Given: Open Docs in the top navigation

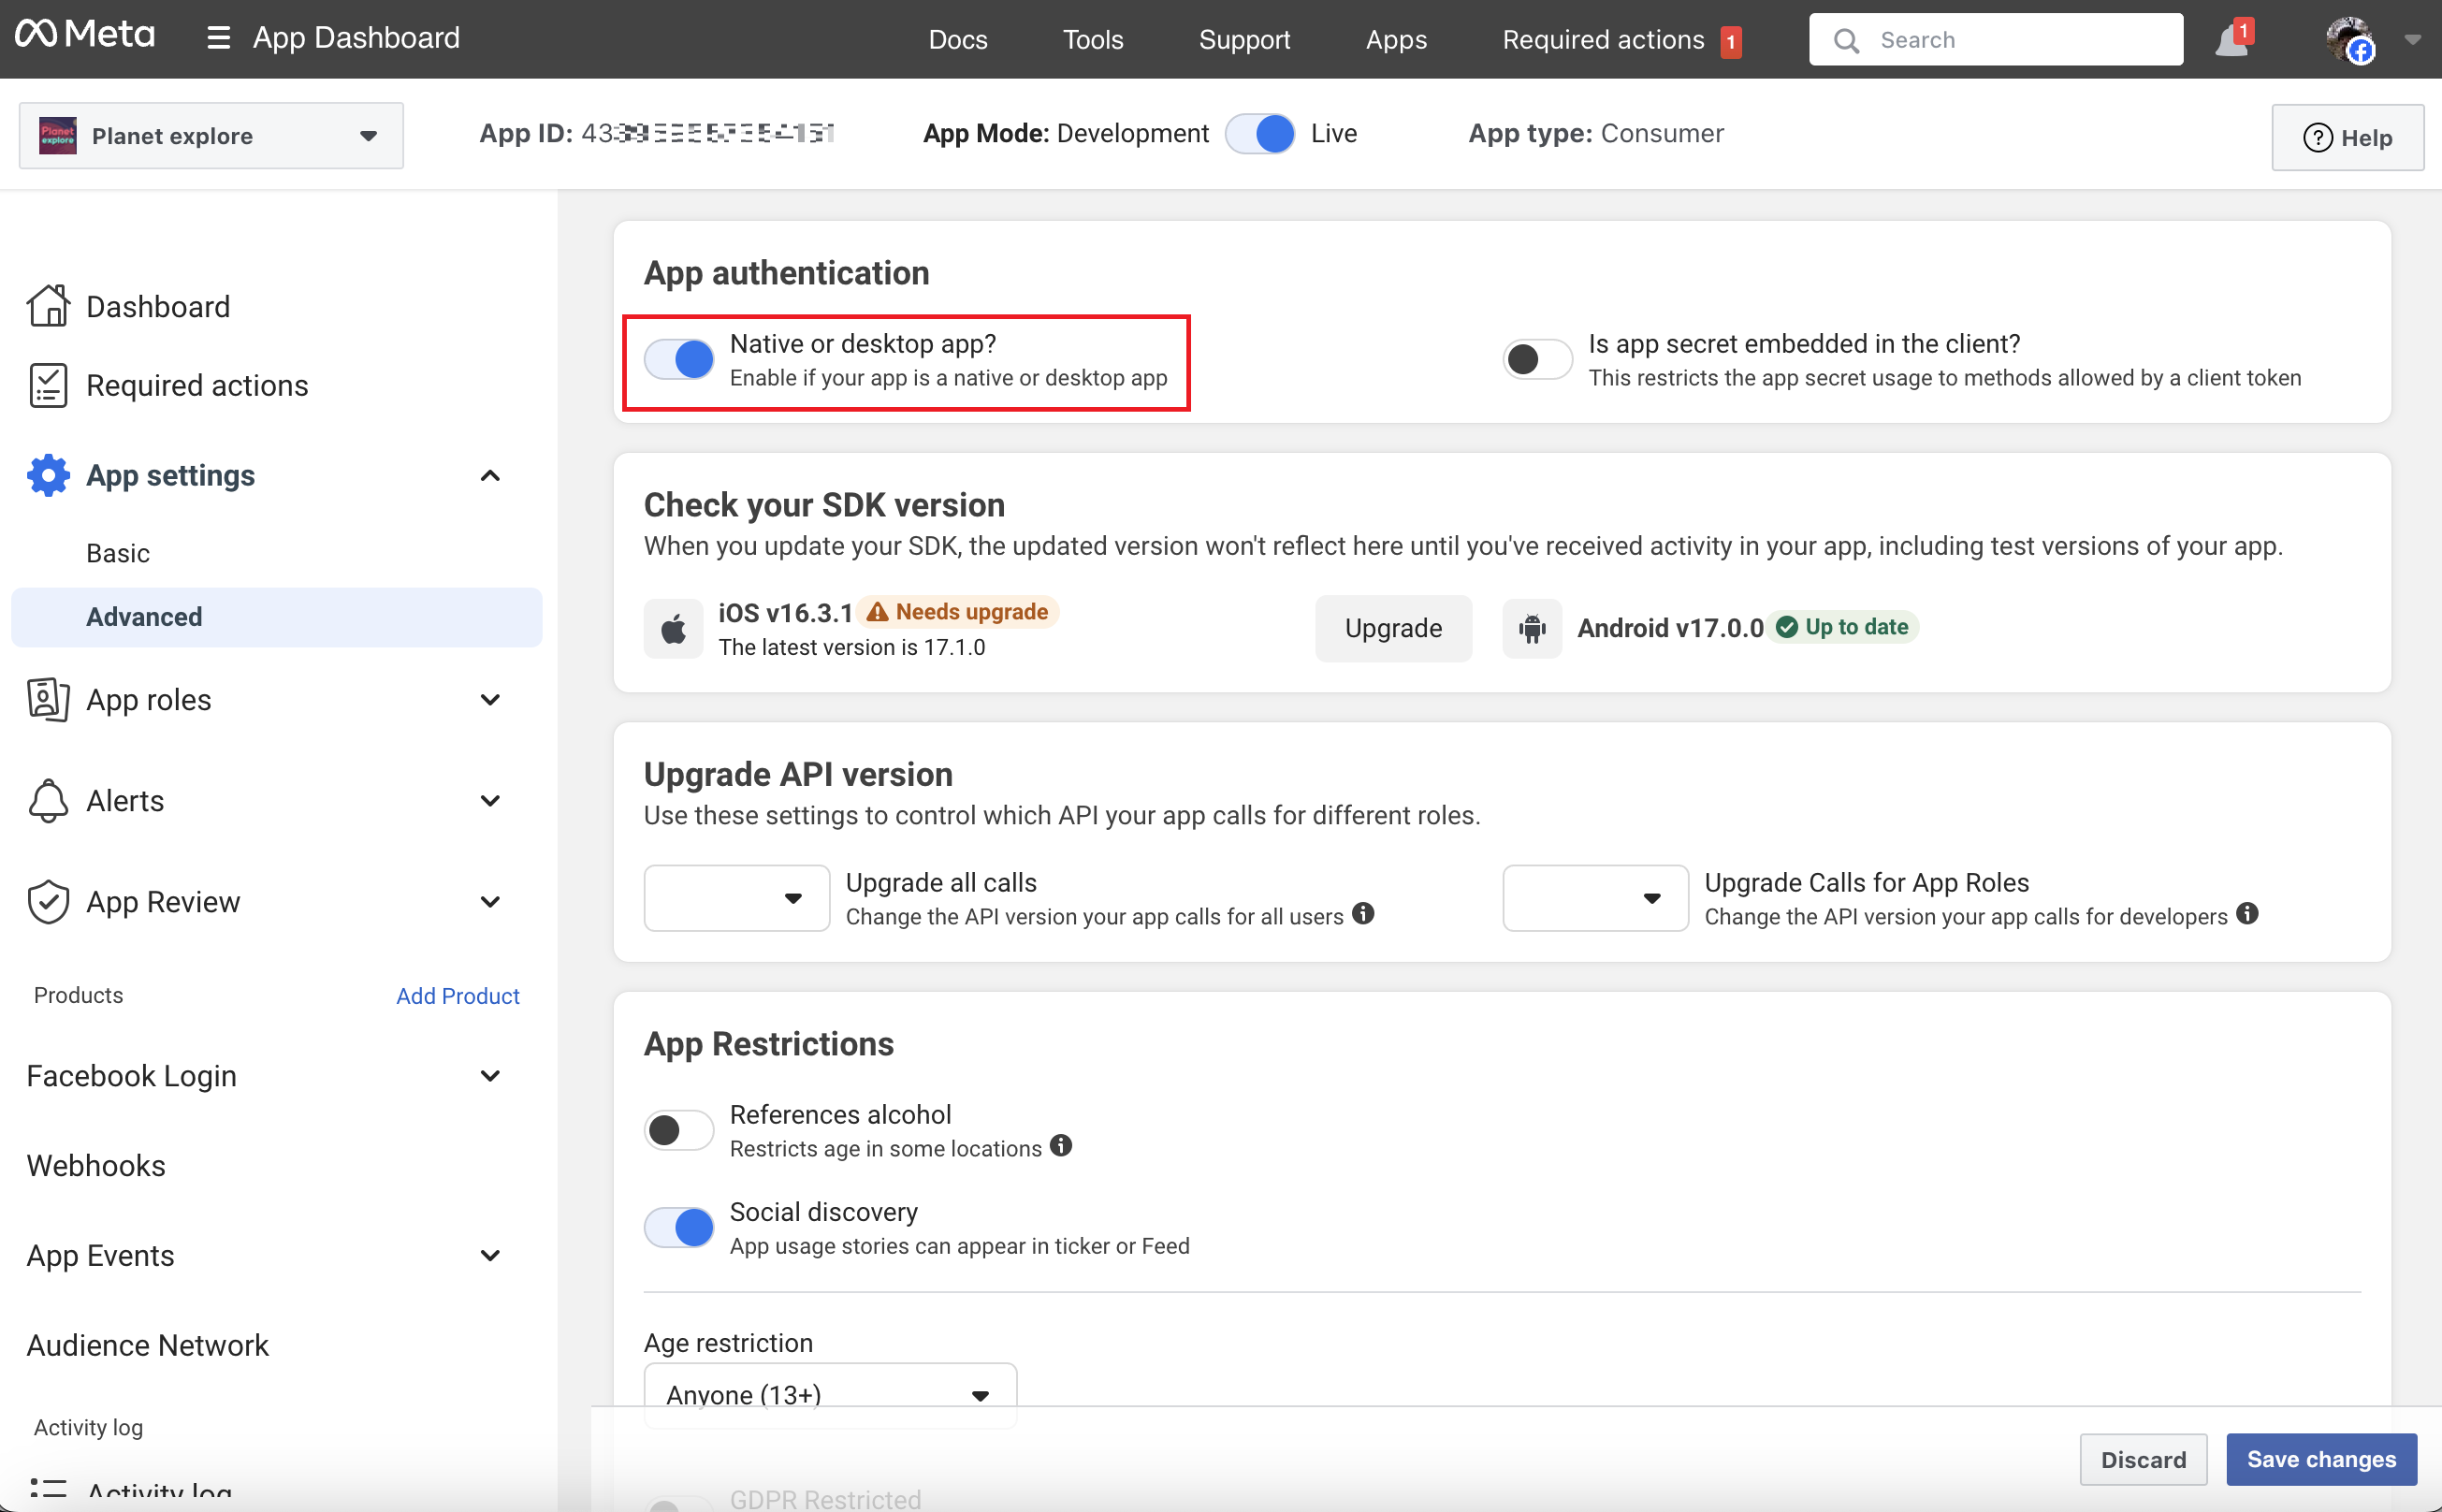Looking at the screenshot, I should [x=957, y=40].
